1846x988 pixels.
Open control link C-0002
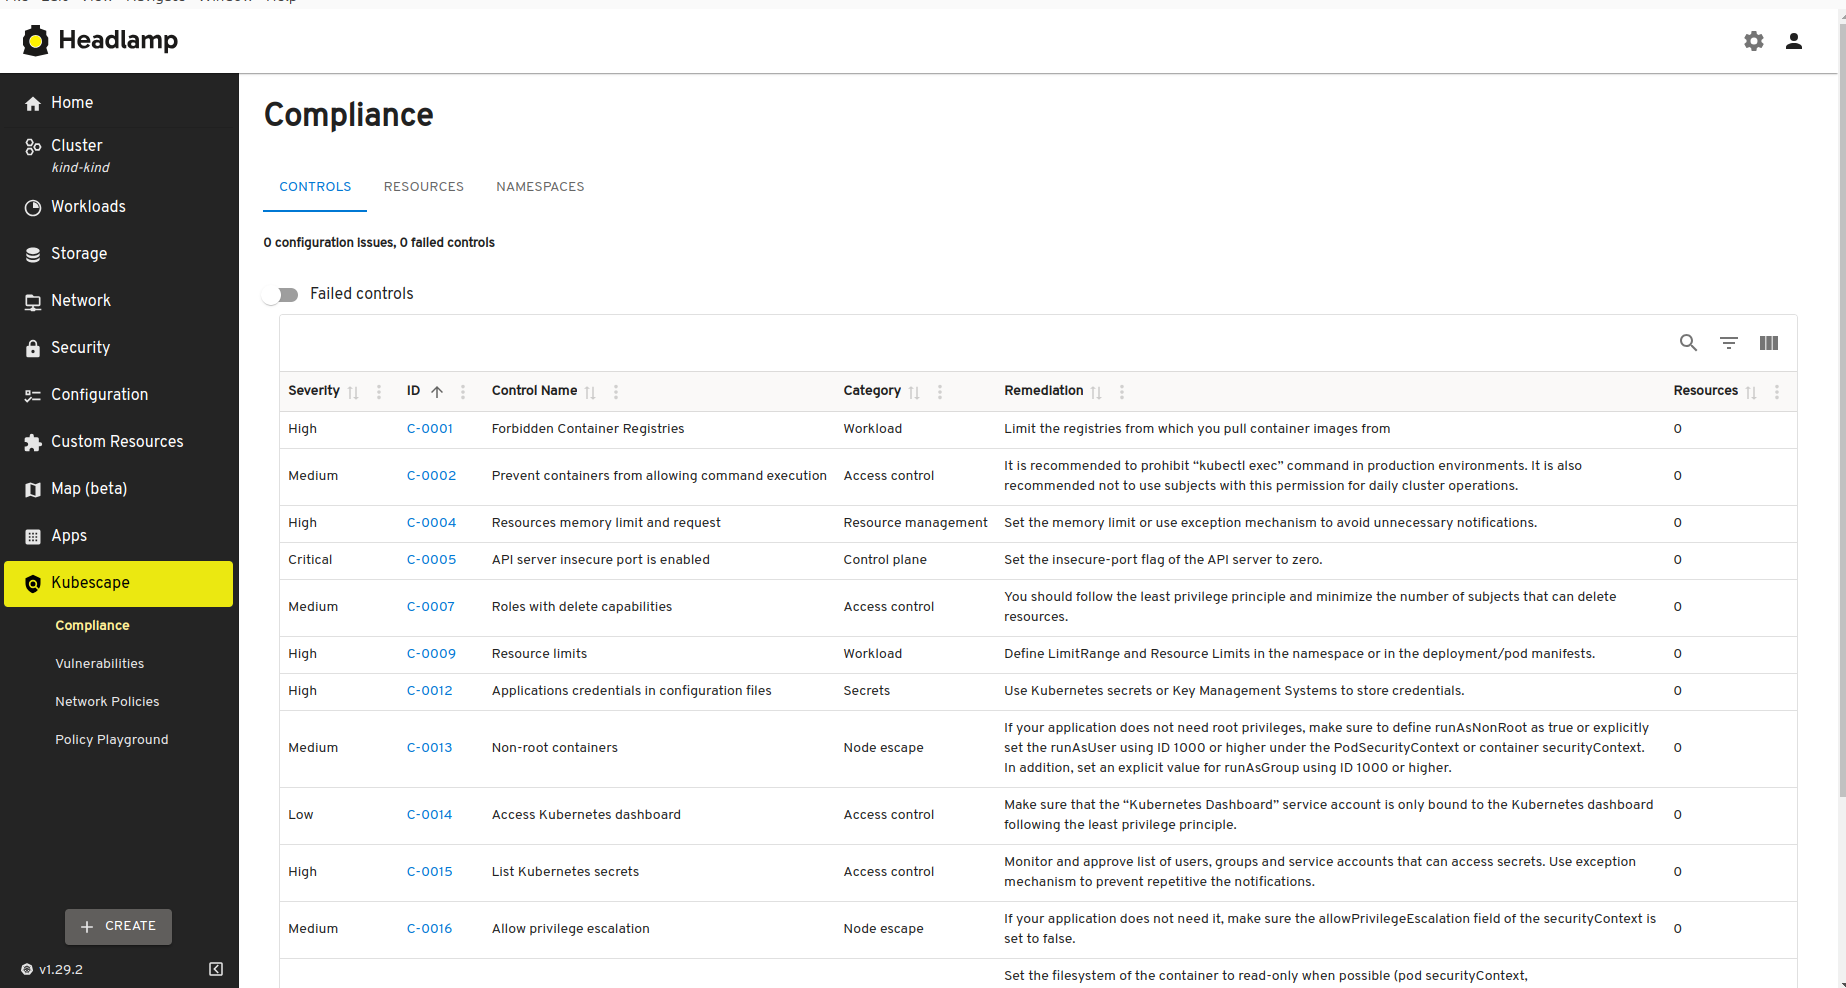point(431,476)
